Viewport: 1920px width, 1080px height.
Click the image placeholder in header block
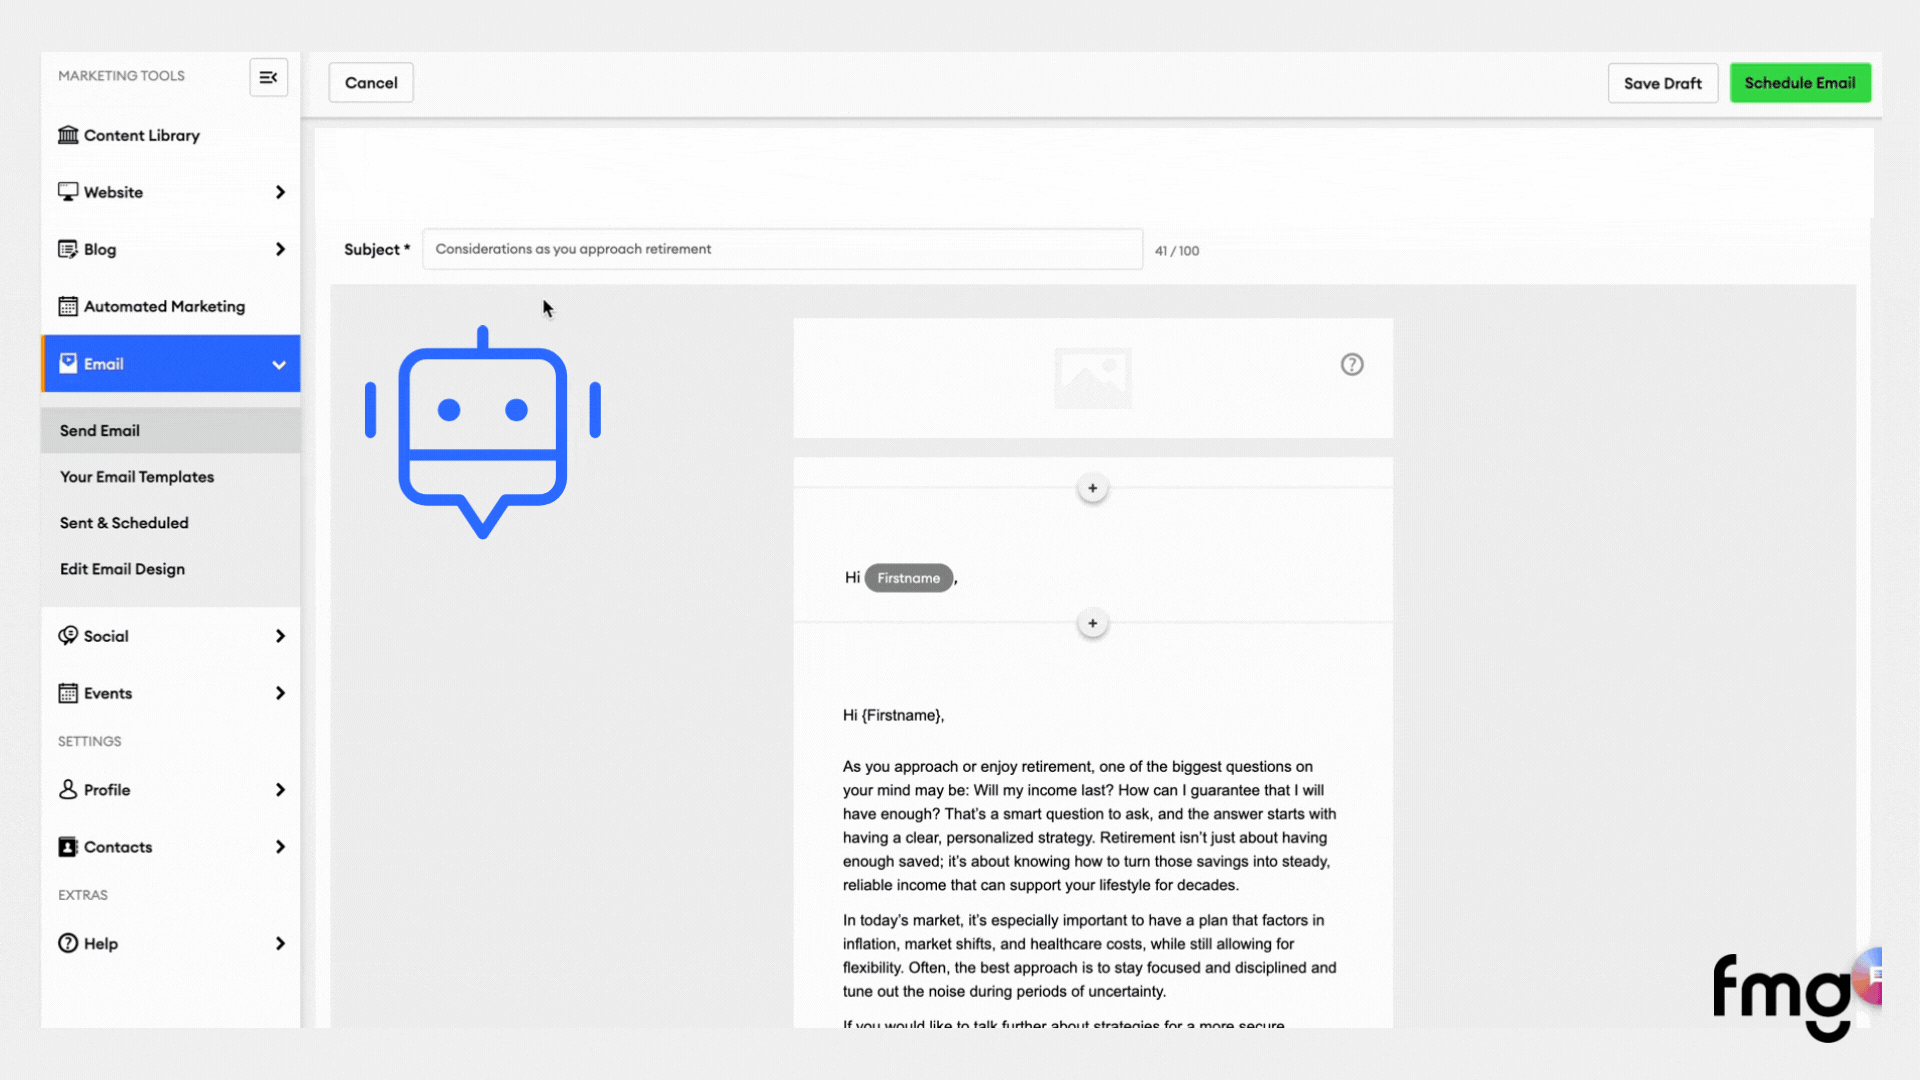pos(1092,378)
